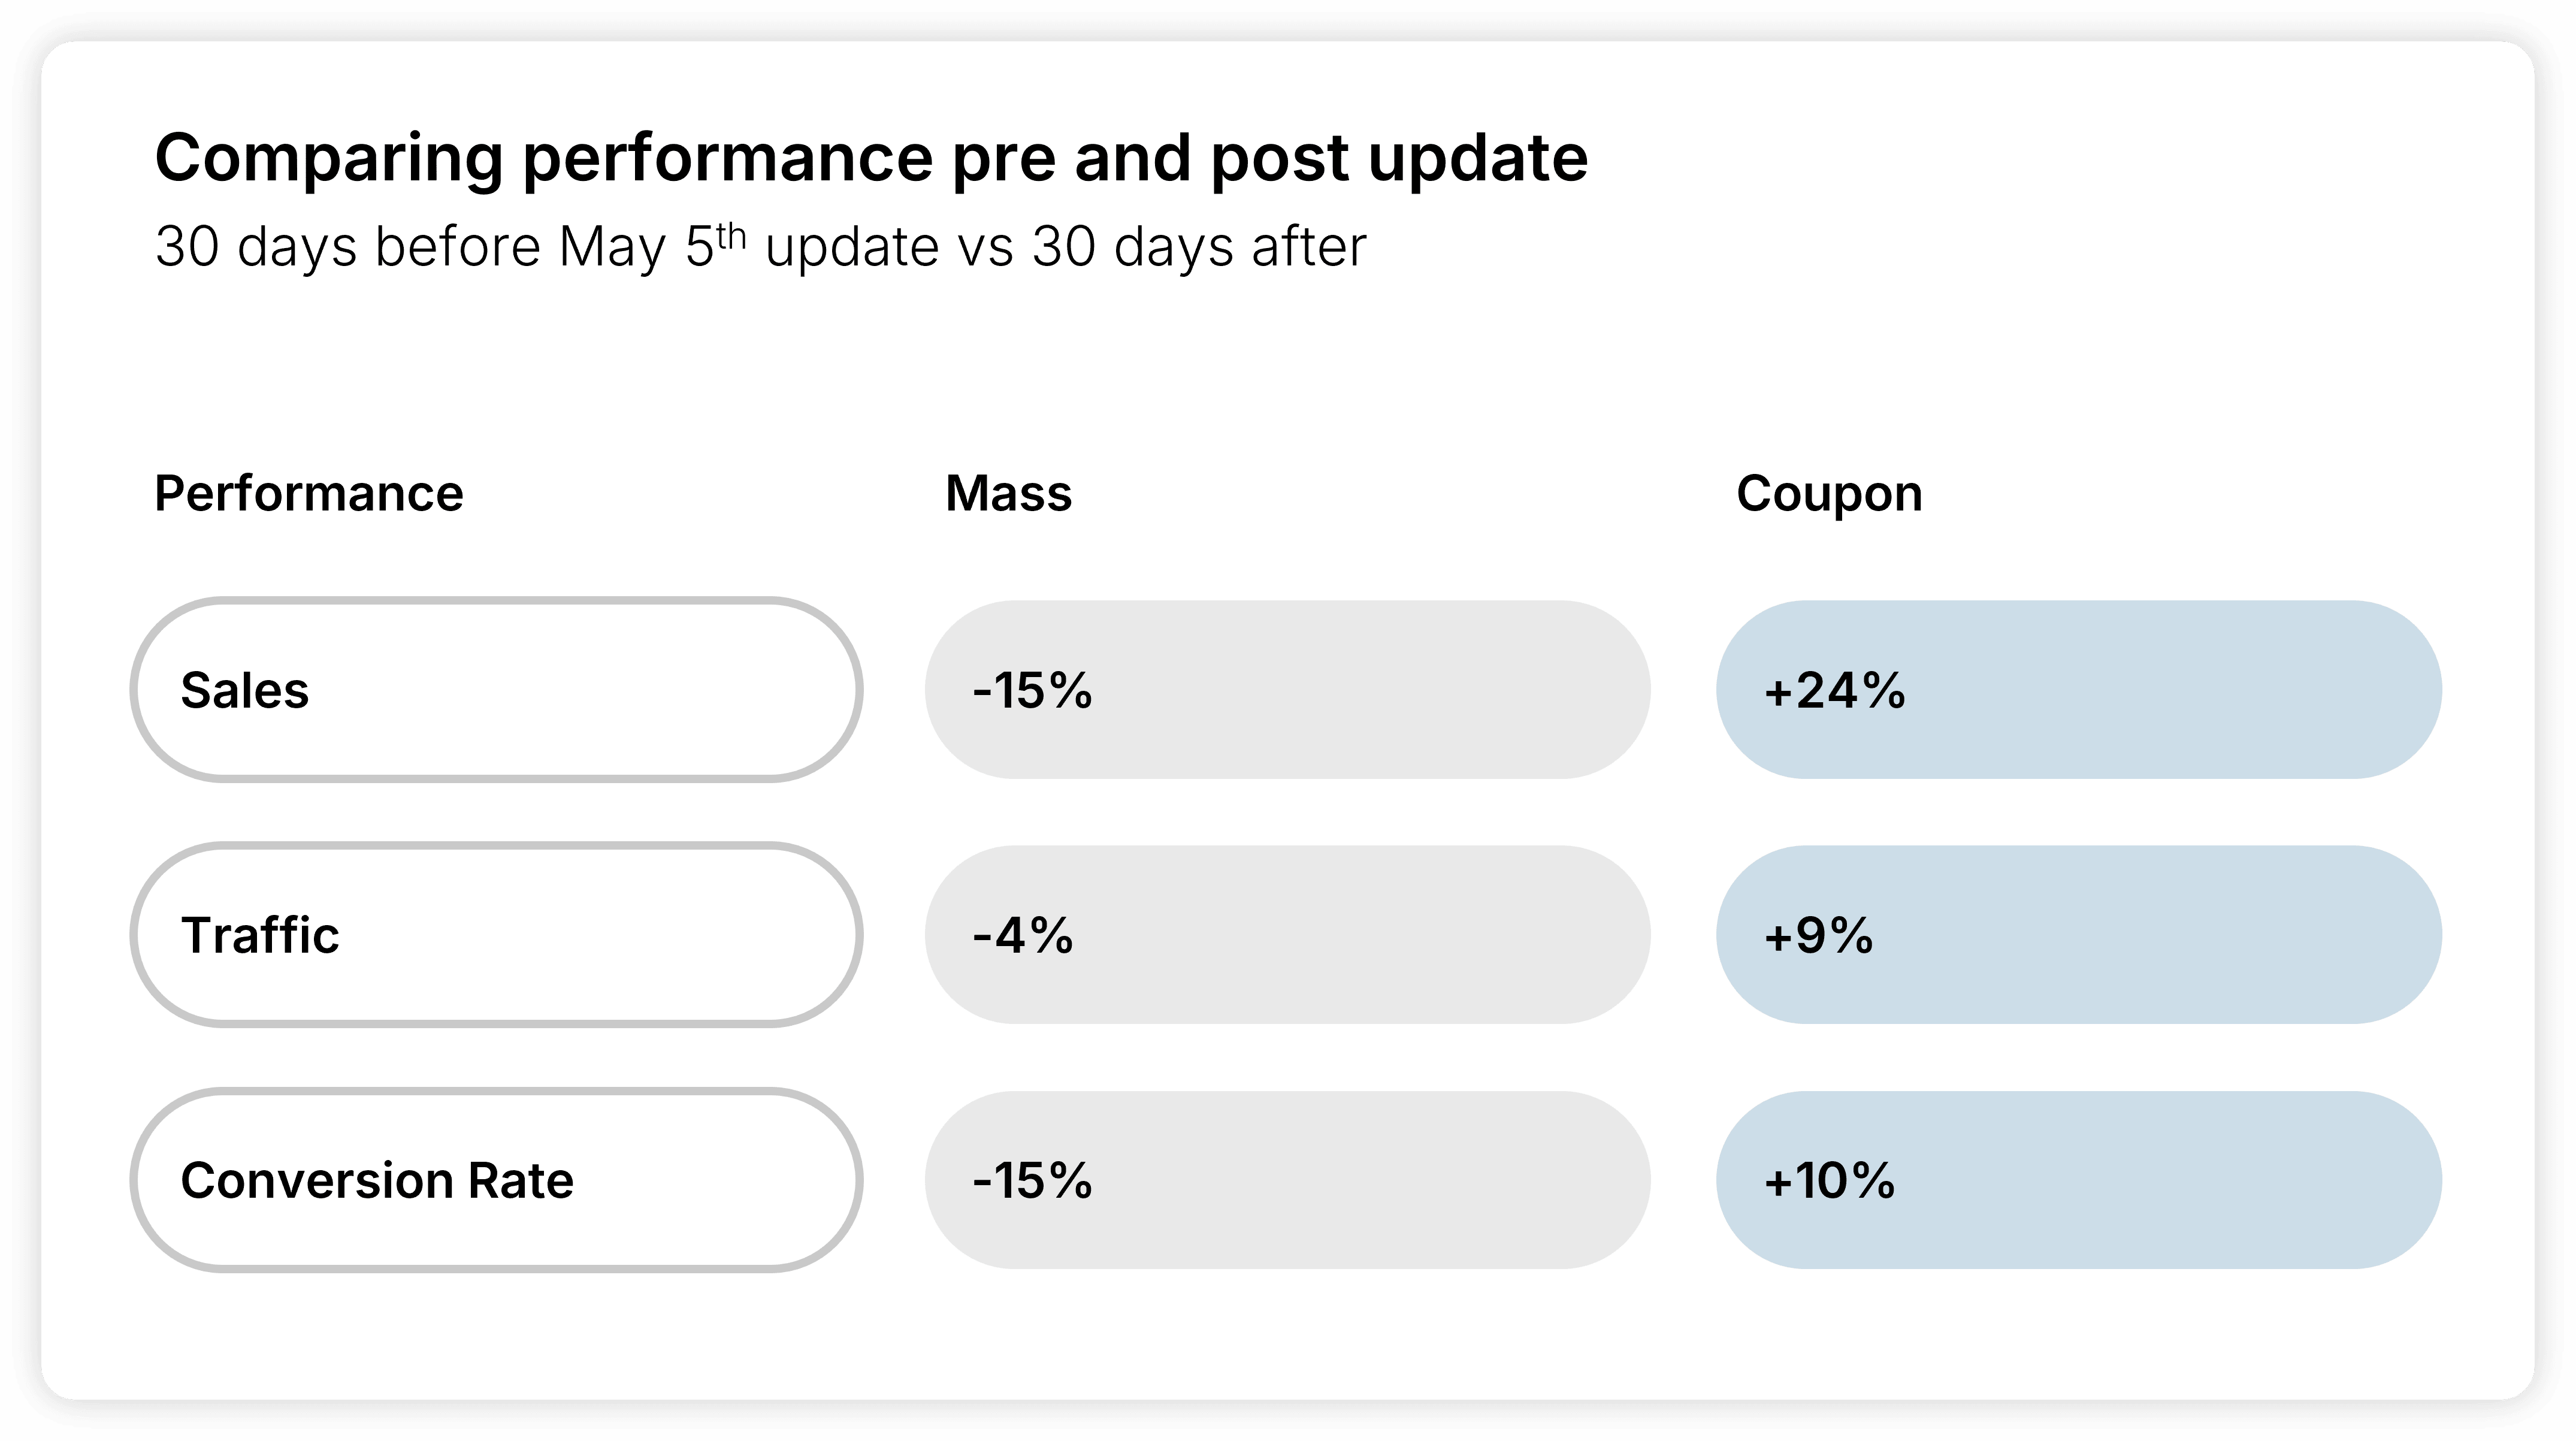Click the word "Comparing" in the heading
Viewport: 2576px width, 1441px height.
[328, 158]
